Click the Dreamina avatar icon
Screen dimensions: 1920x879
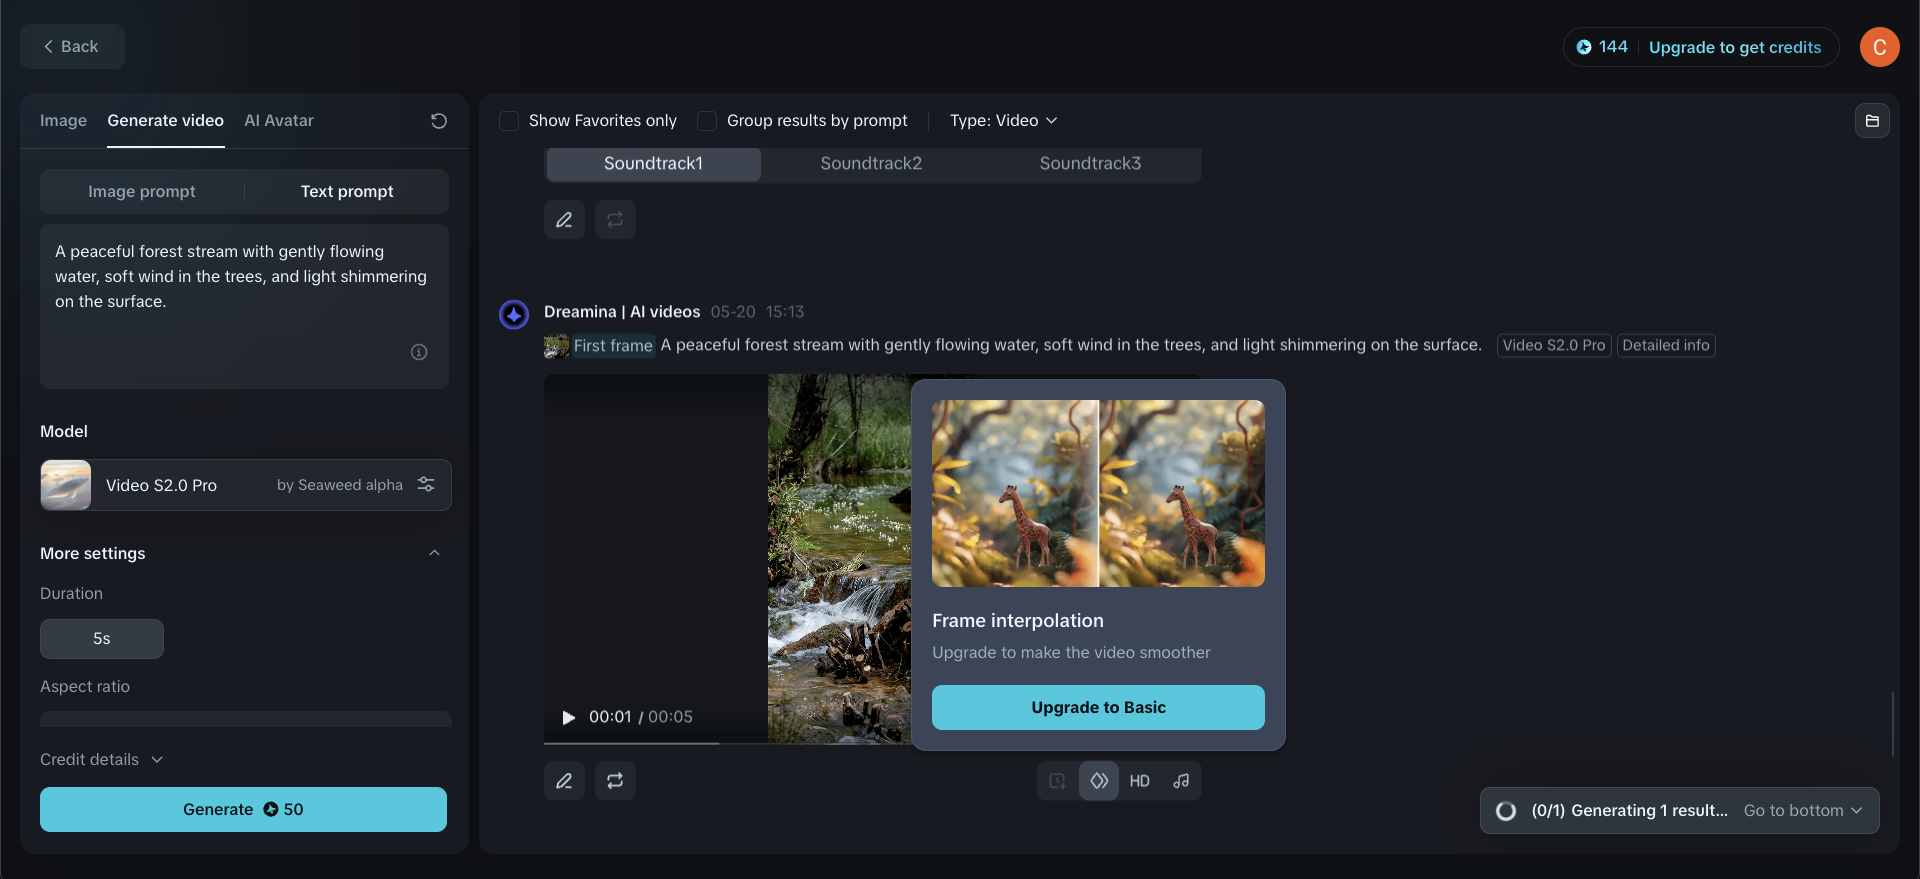click(514, 315)
